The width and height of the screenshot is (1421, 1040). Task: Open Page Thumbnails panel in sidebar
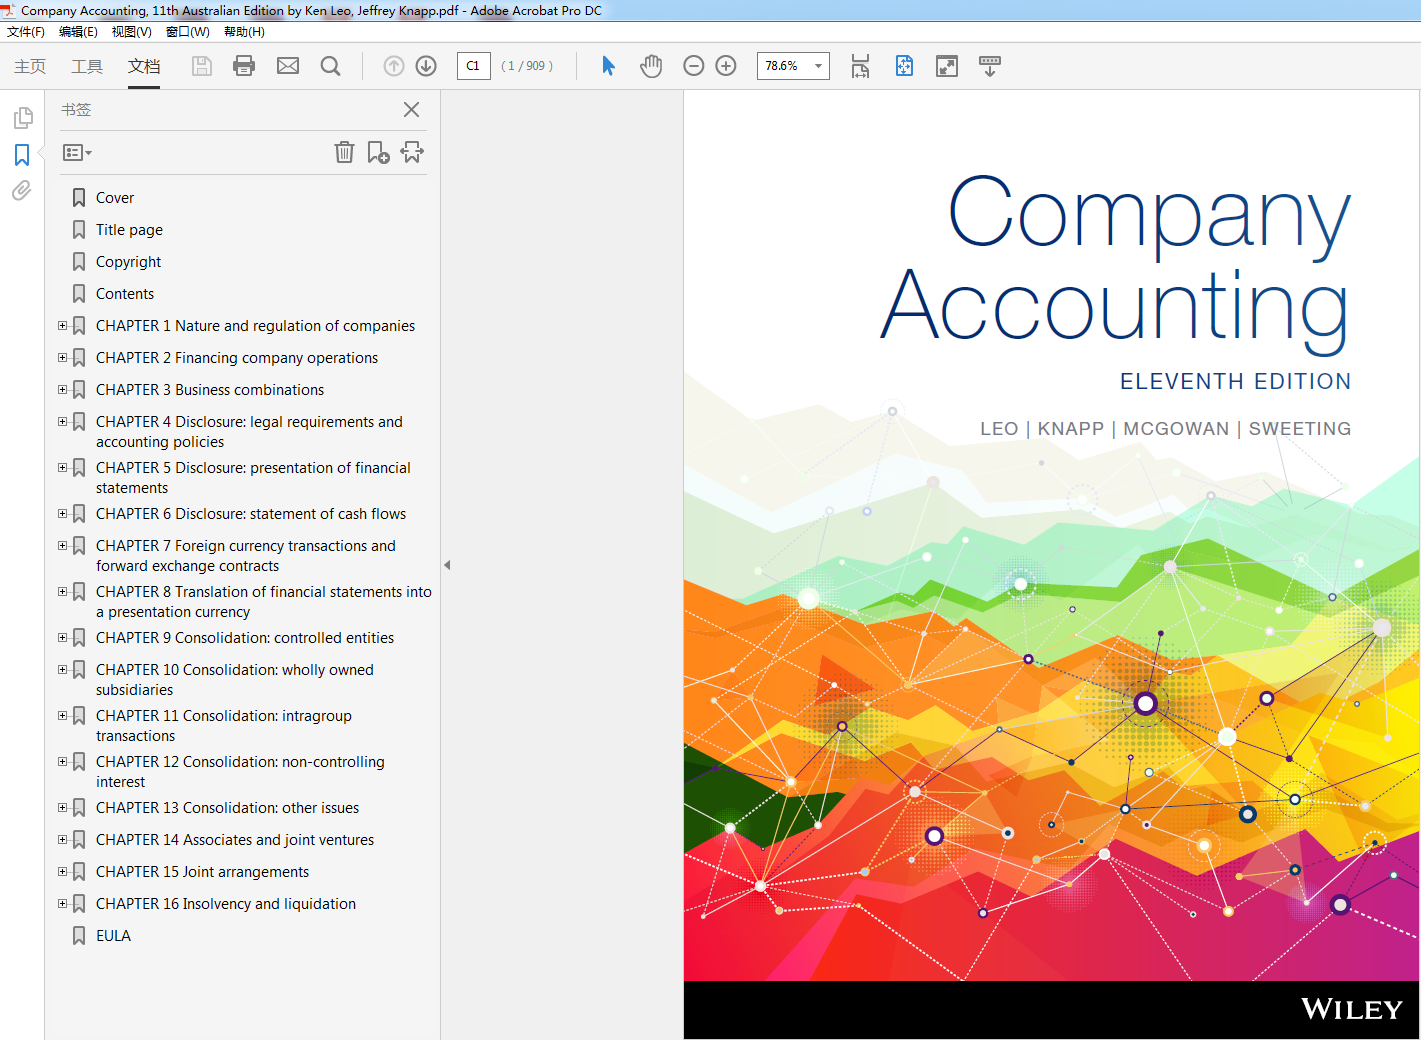pos(22,118)
